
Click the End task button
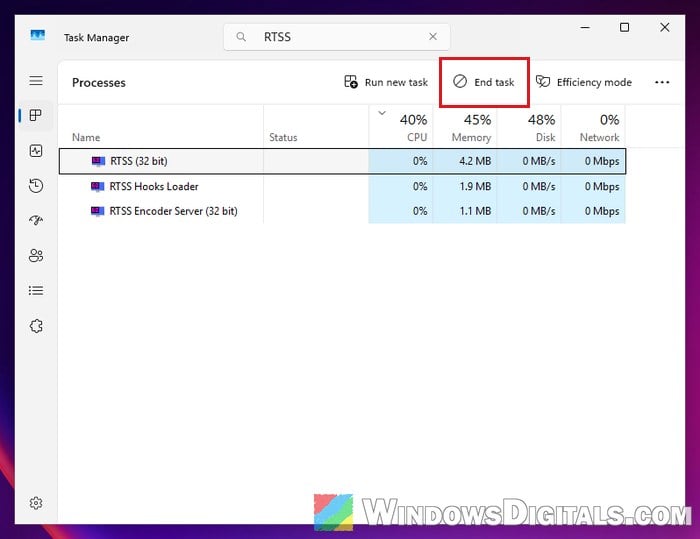tap(484, 82)
